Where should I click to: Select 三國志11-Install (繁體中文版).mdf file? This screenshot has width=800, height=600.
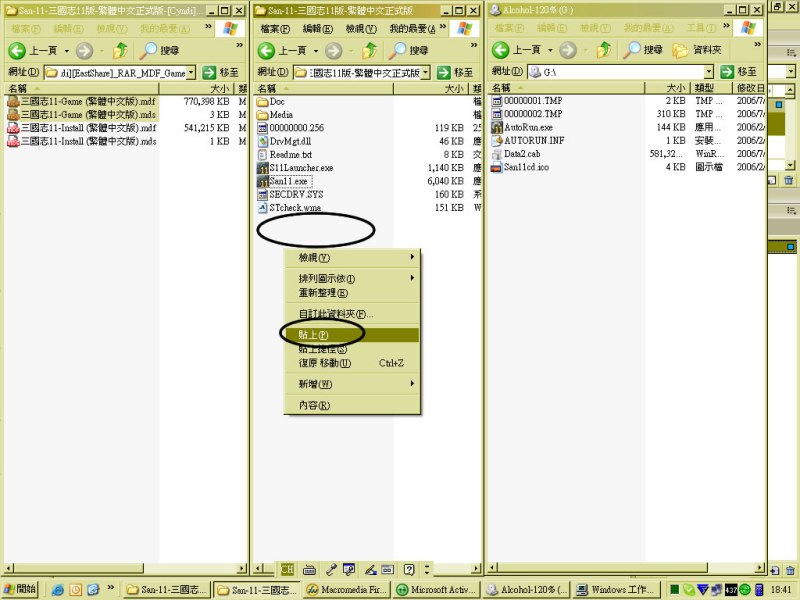tap(82, 128)
